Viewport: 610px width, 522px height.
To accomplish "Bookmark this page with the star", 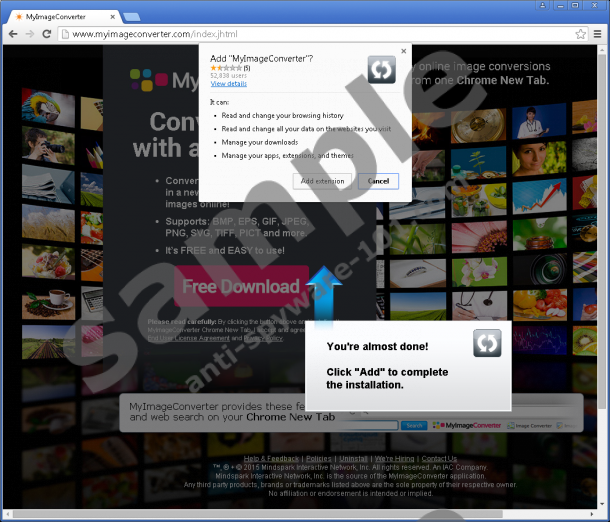I will [580, 34].
